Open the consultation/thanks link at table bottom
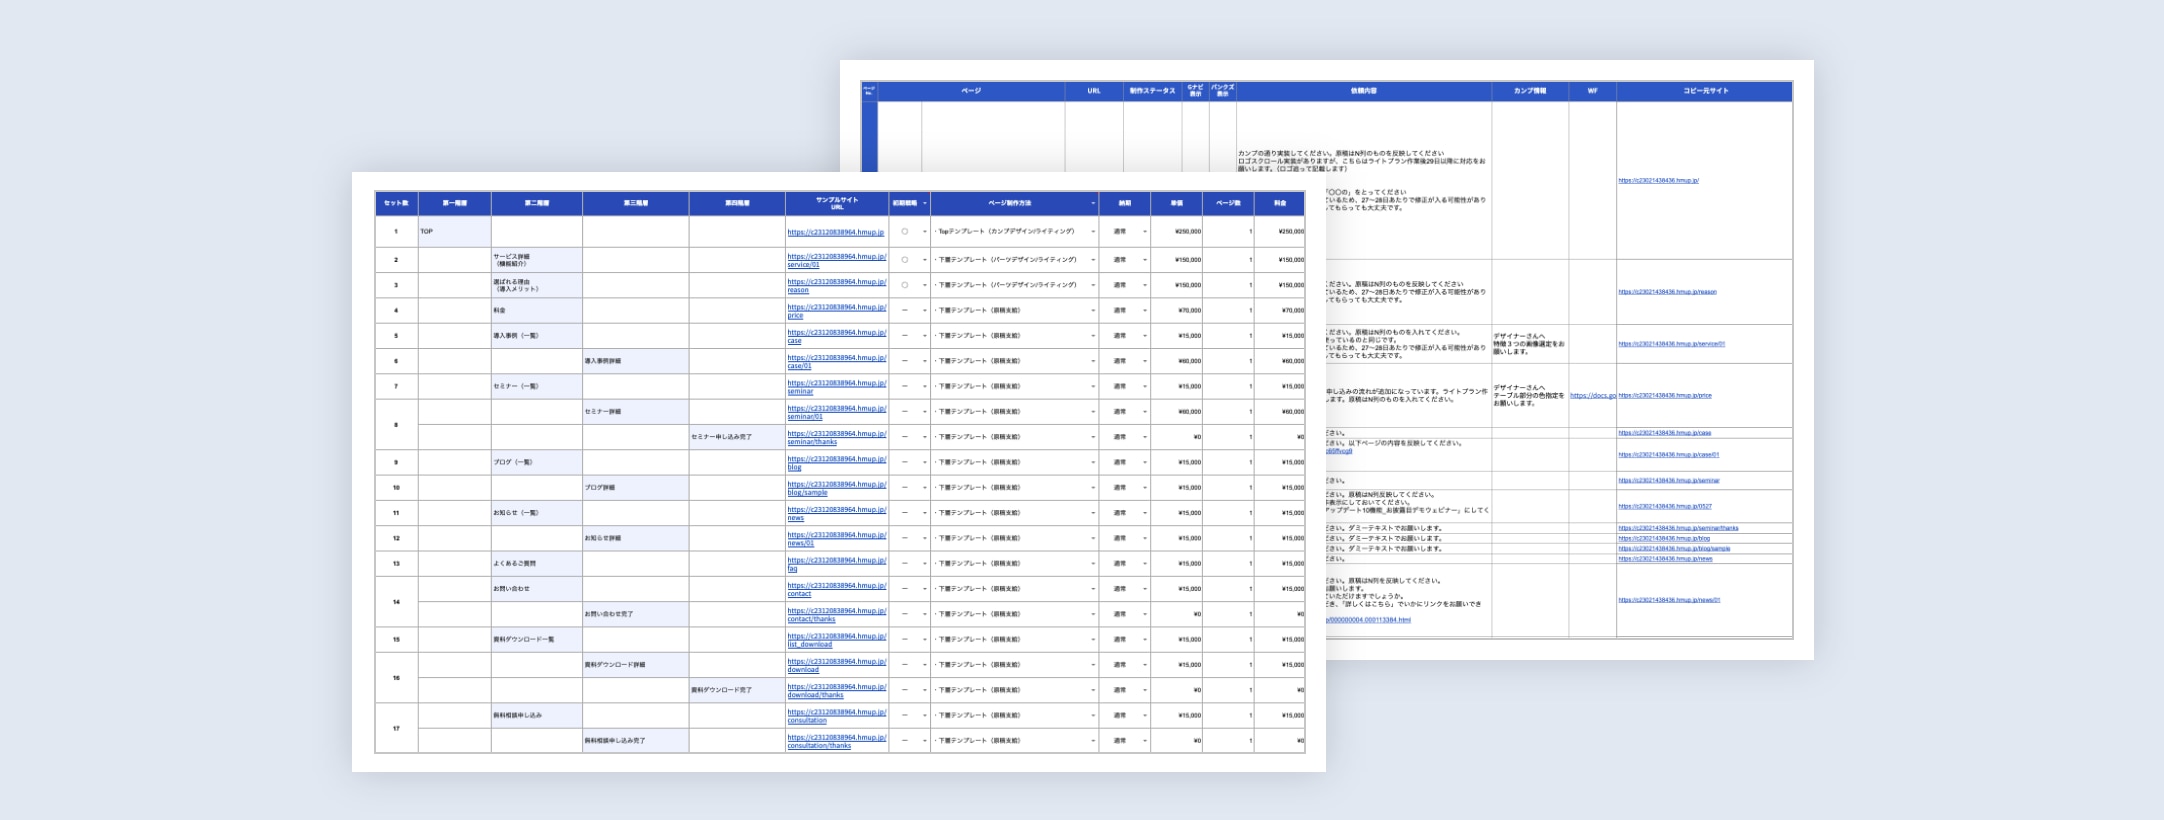Screen dimensions: 2164x820 pos(836,741)
